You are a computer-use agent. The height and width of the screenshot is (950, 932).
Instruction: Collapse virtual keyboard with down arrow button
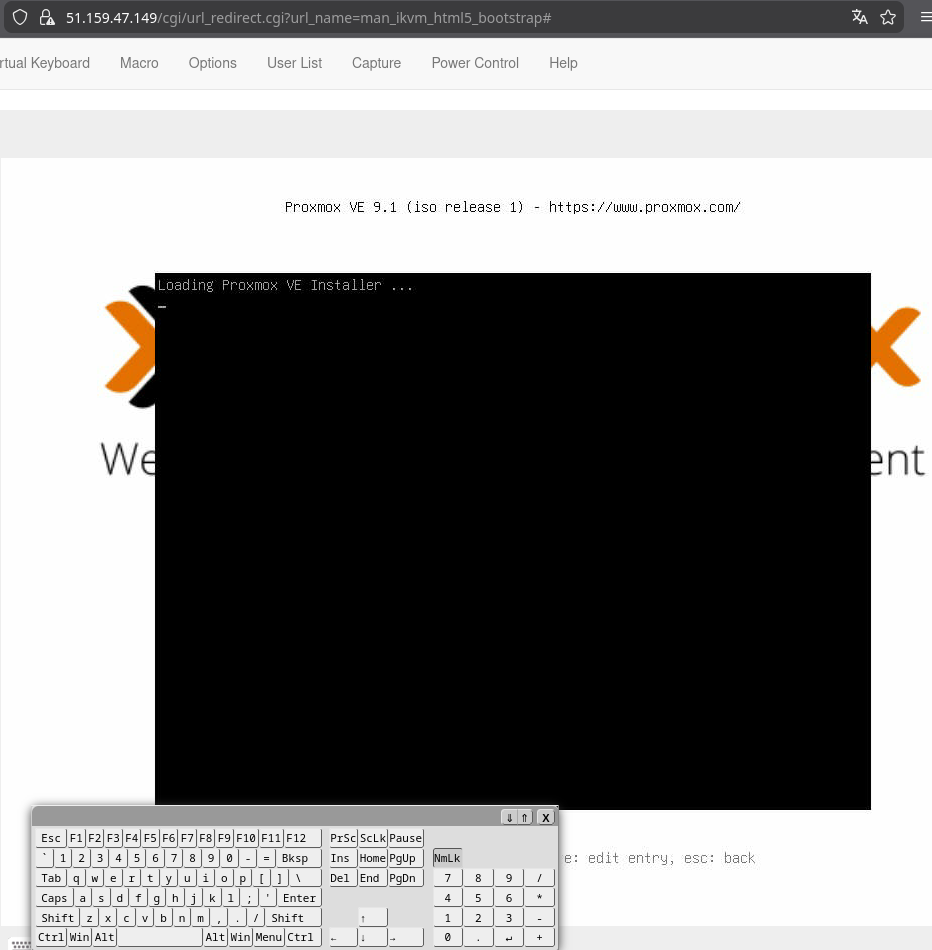pyautogui.click(x=509, y=817)
